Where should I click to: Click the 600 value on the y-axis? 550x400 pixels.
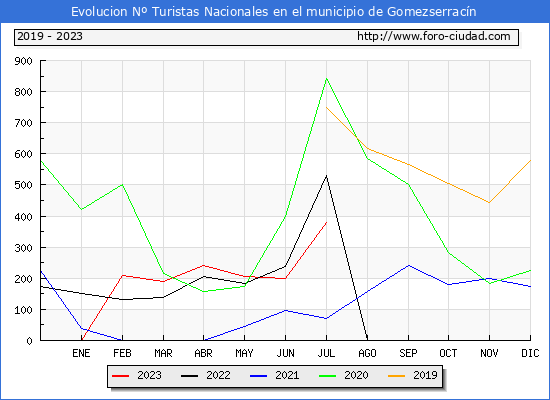(x=24, y=154)
